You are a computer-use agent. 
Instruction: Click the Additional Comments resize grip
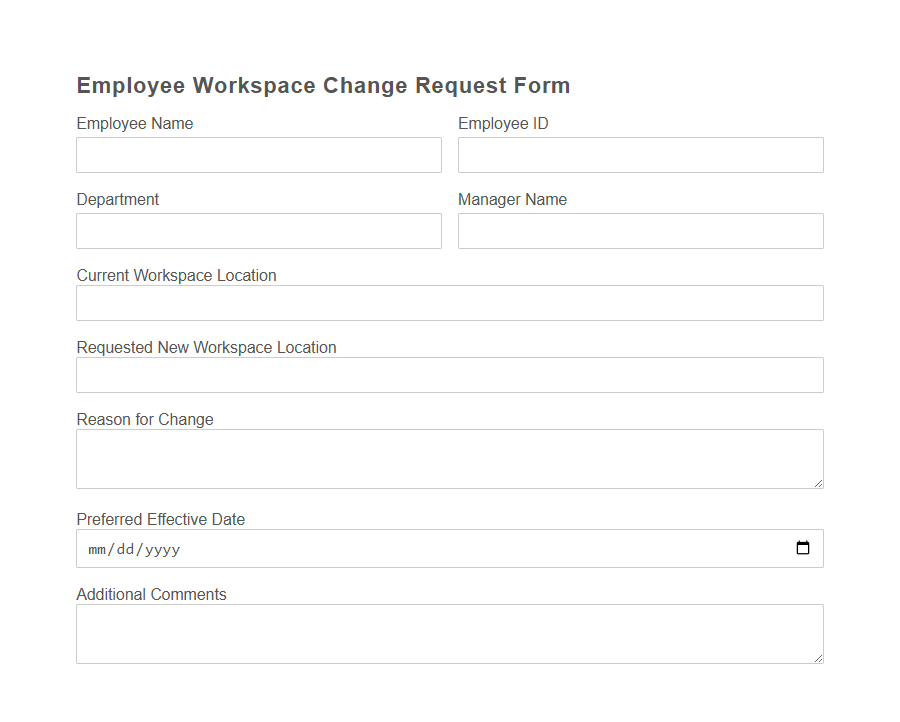tap(819, 659)
